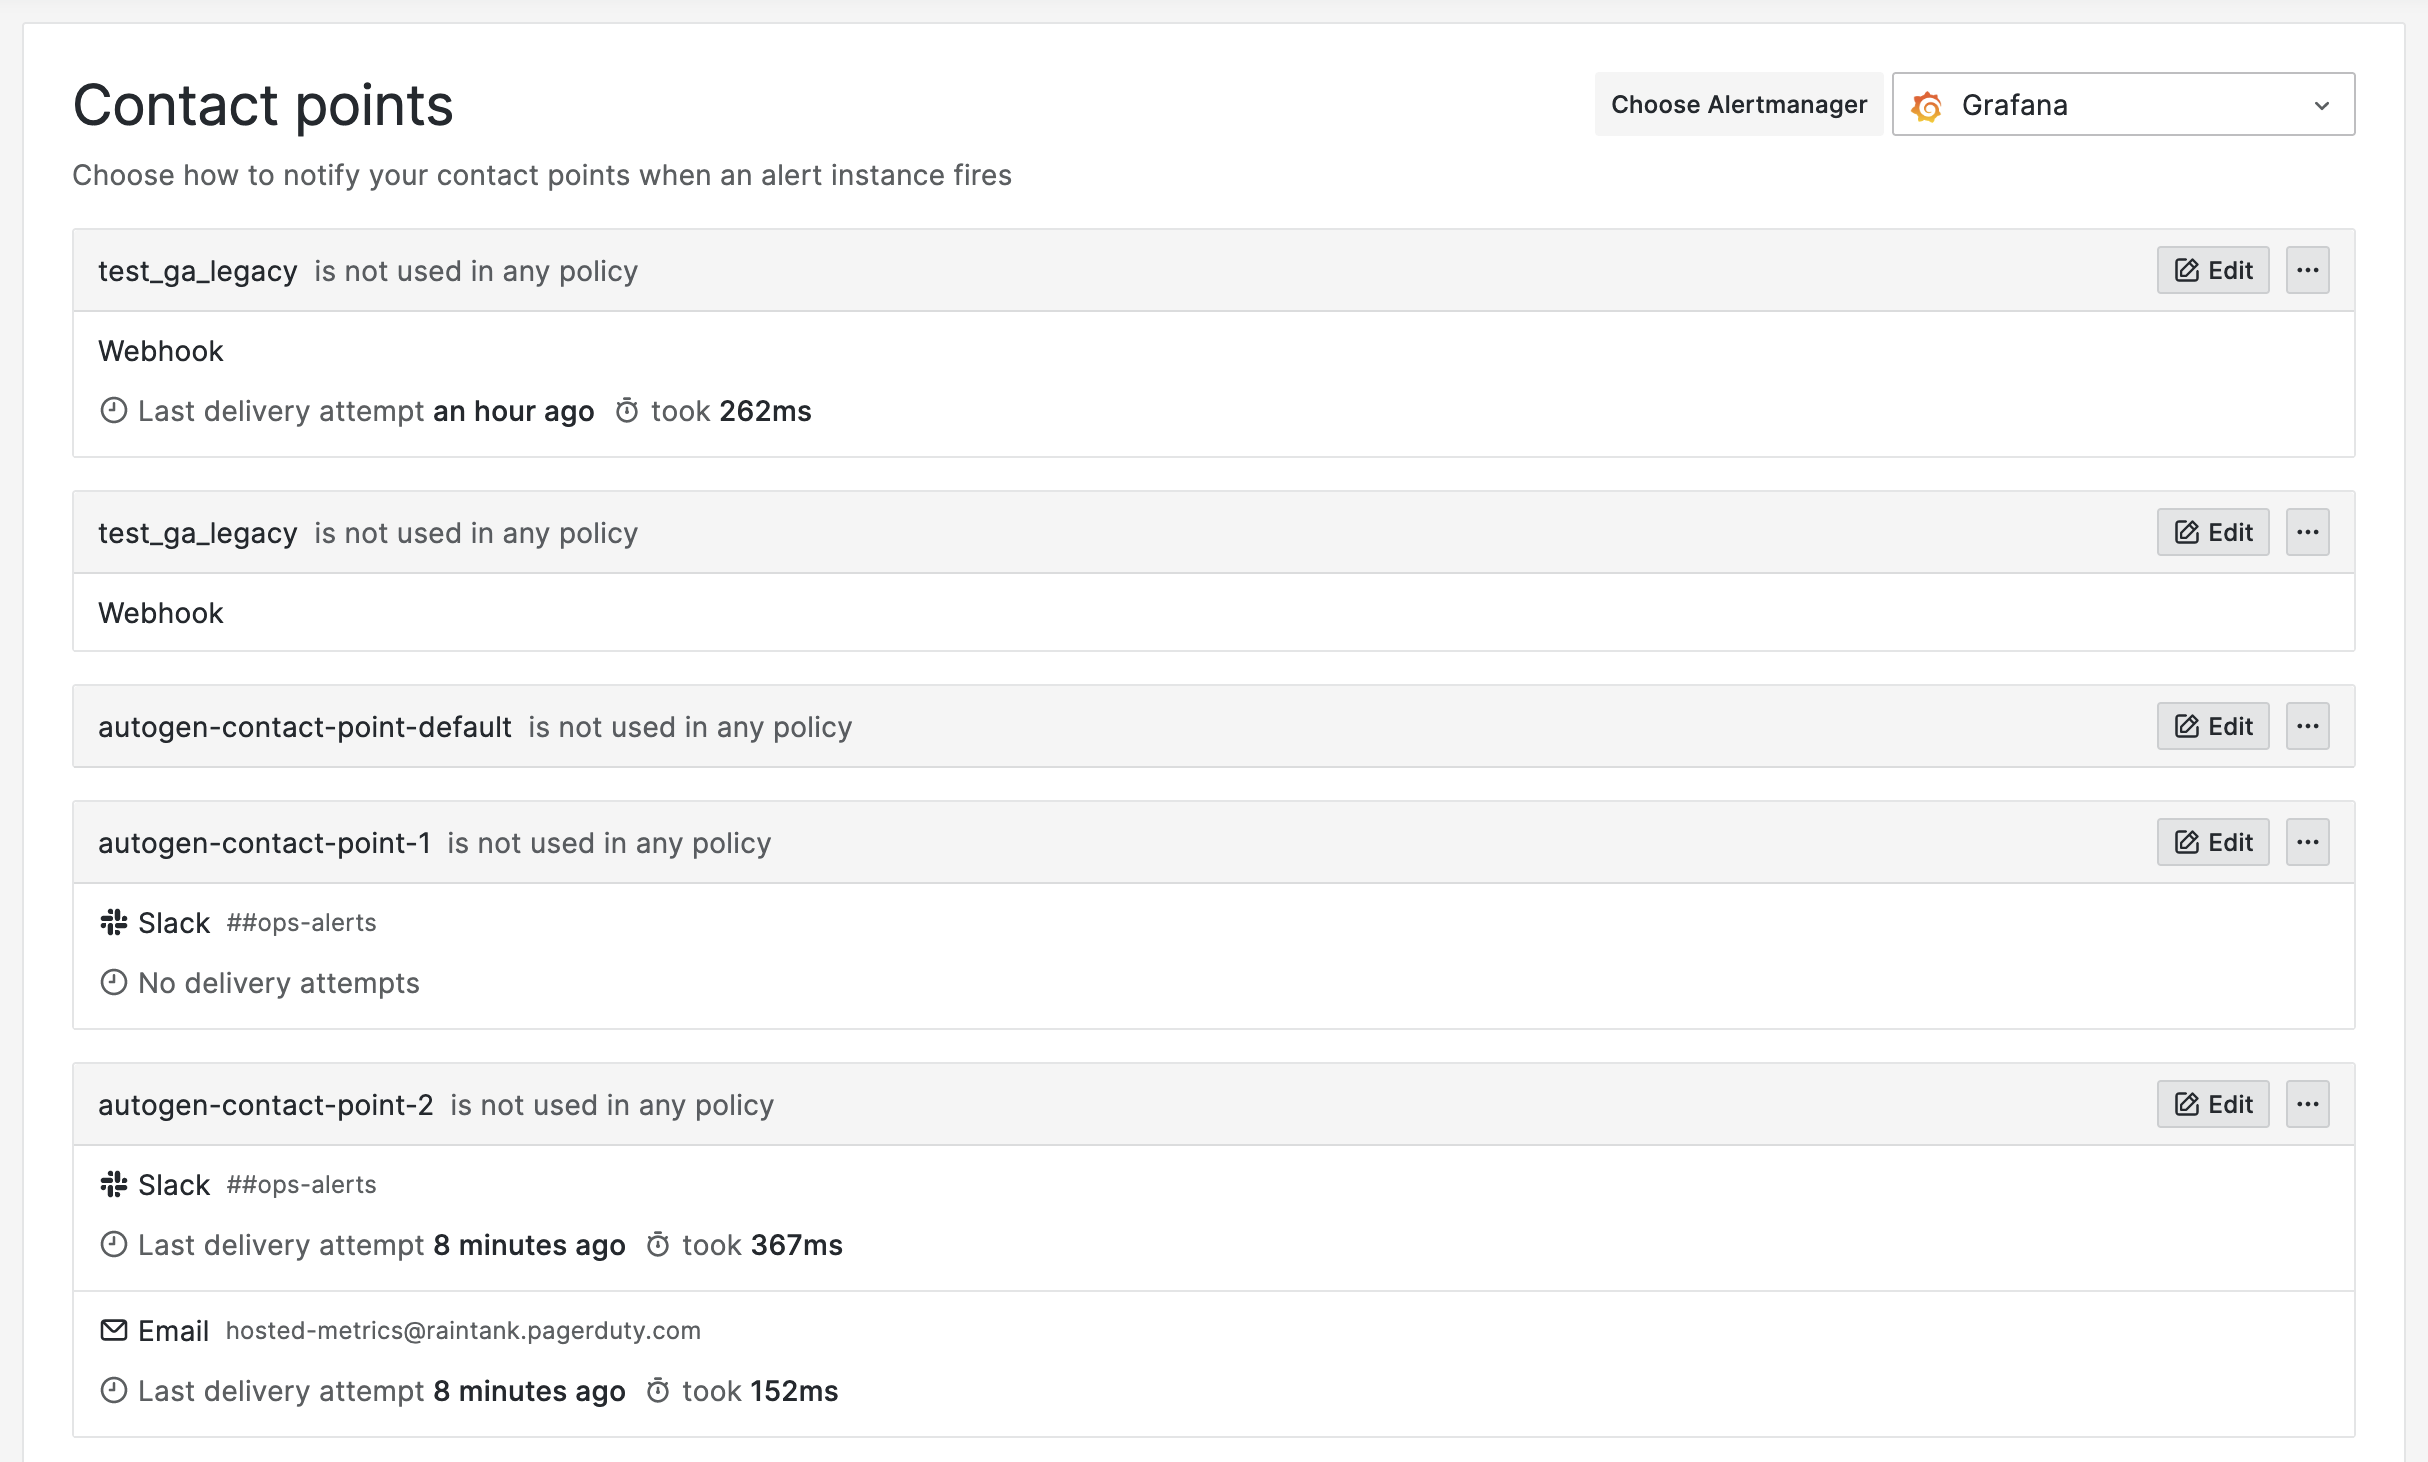Screen dimensions: 2428x1462
Task: Click the Grafana logo in the Alertmanager selector
Action: pyautogui.click(x=1929, y=104)
